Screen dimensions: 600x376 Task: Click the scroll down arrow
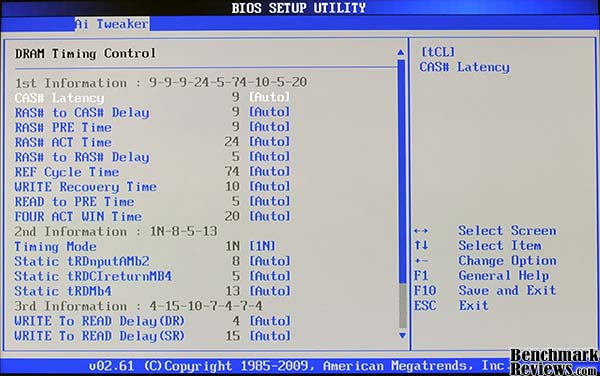(402, 335)
